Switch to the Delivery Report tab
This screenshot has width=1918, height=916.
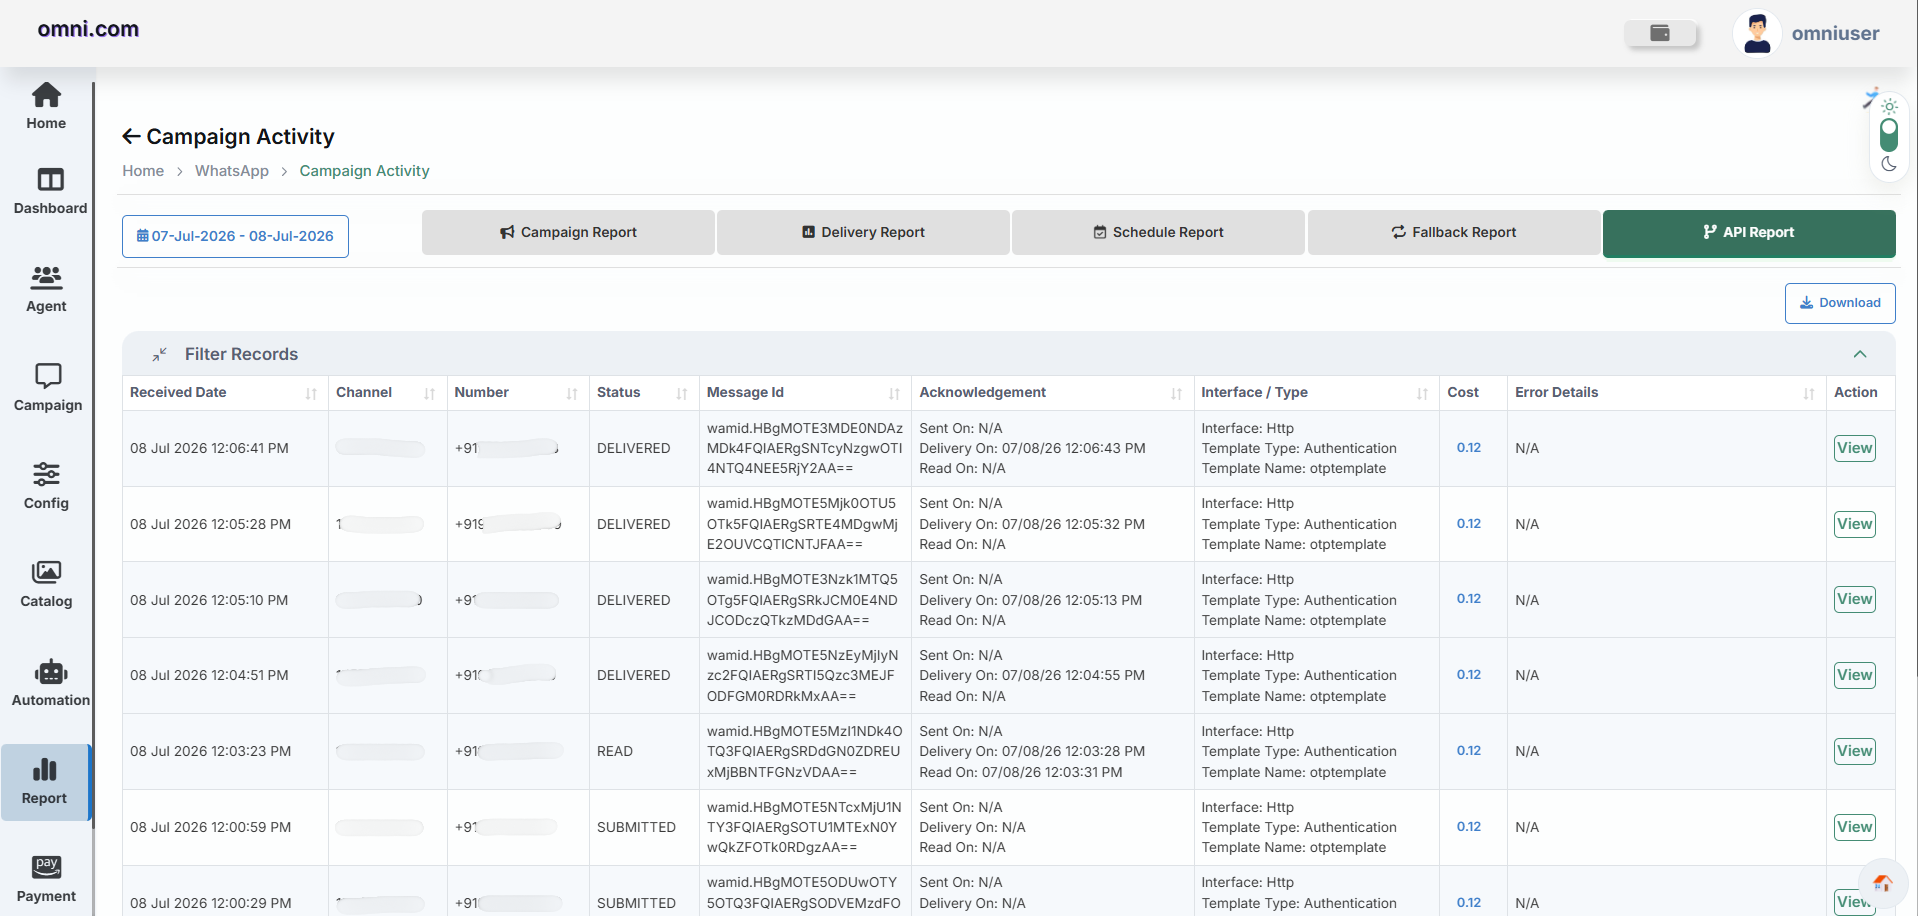(x=863, y=232)
